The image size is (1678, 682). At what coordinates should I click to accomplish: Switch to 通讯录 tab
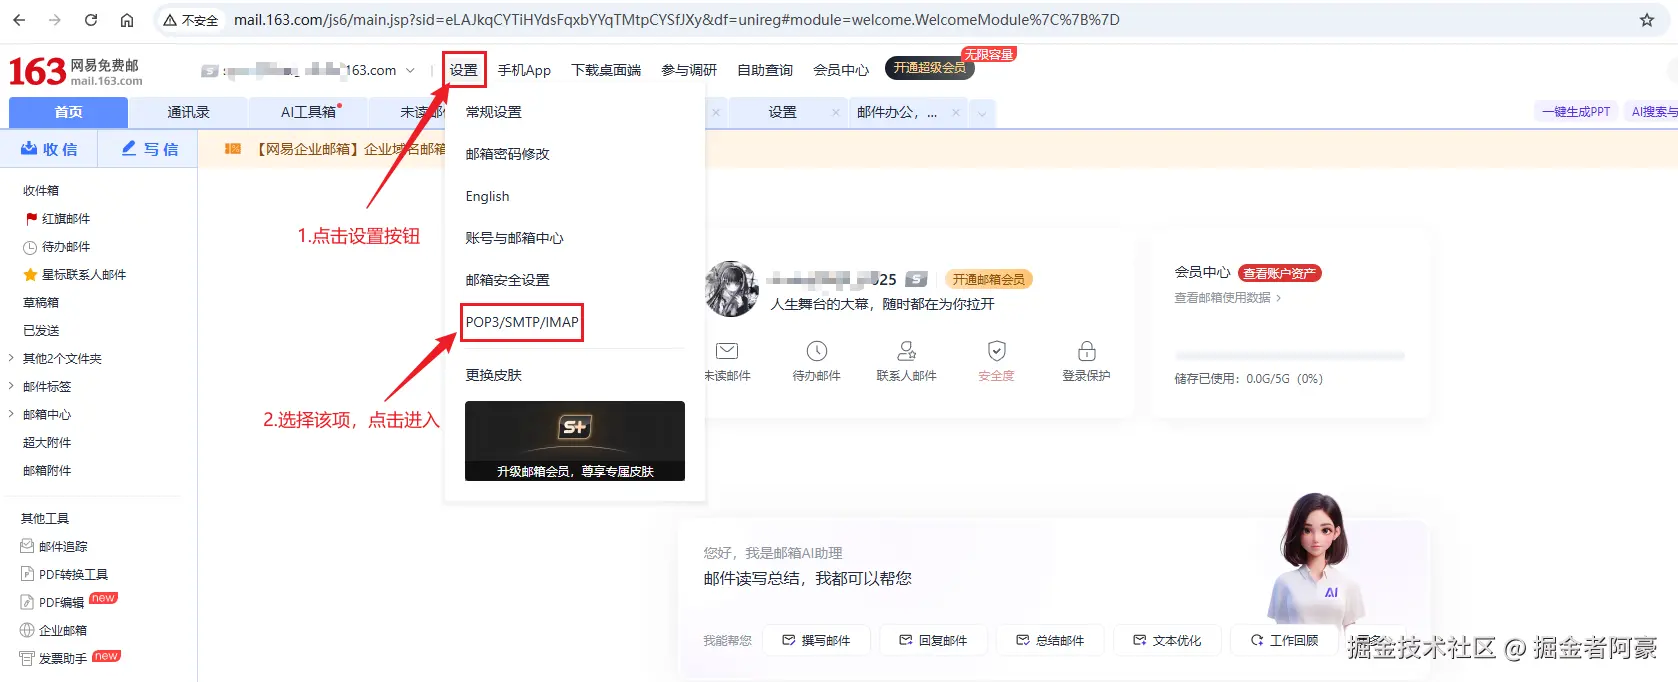click(x=188, y=112)
